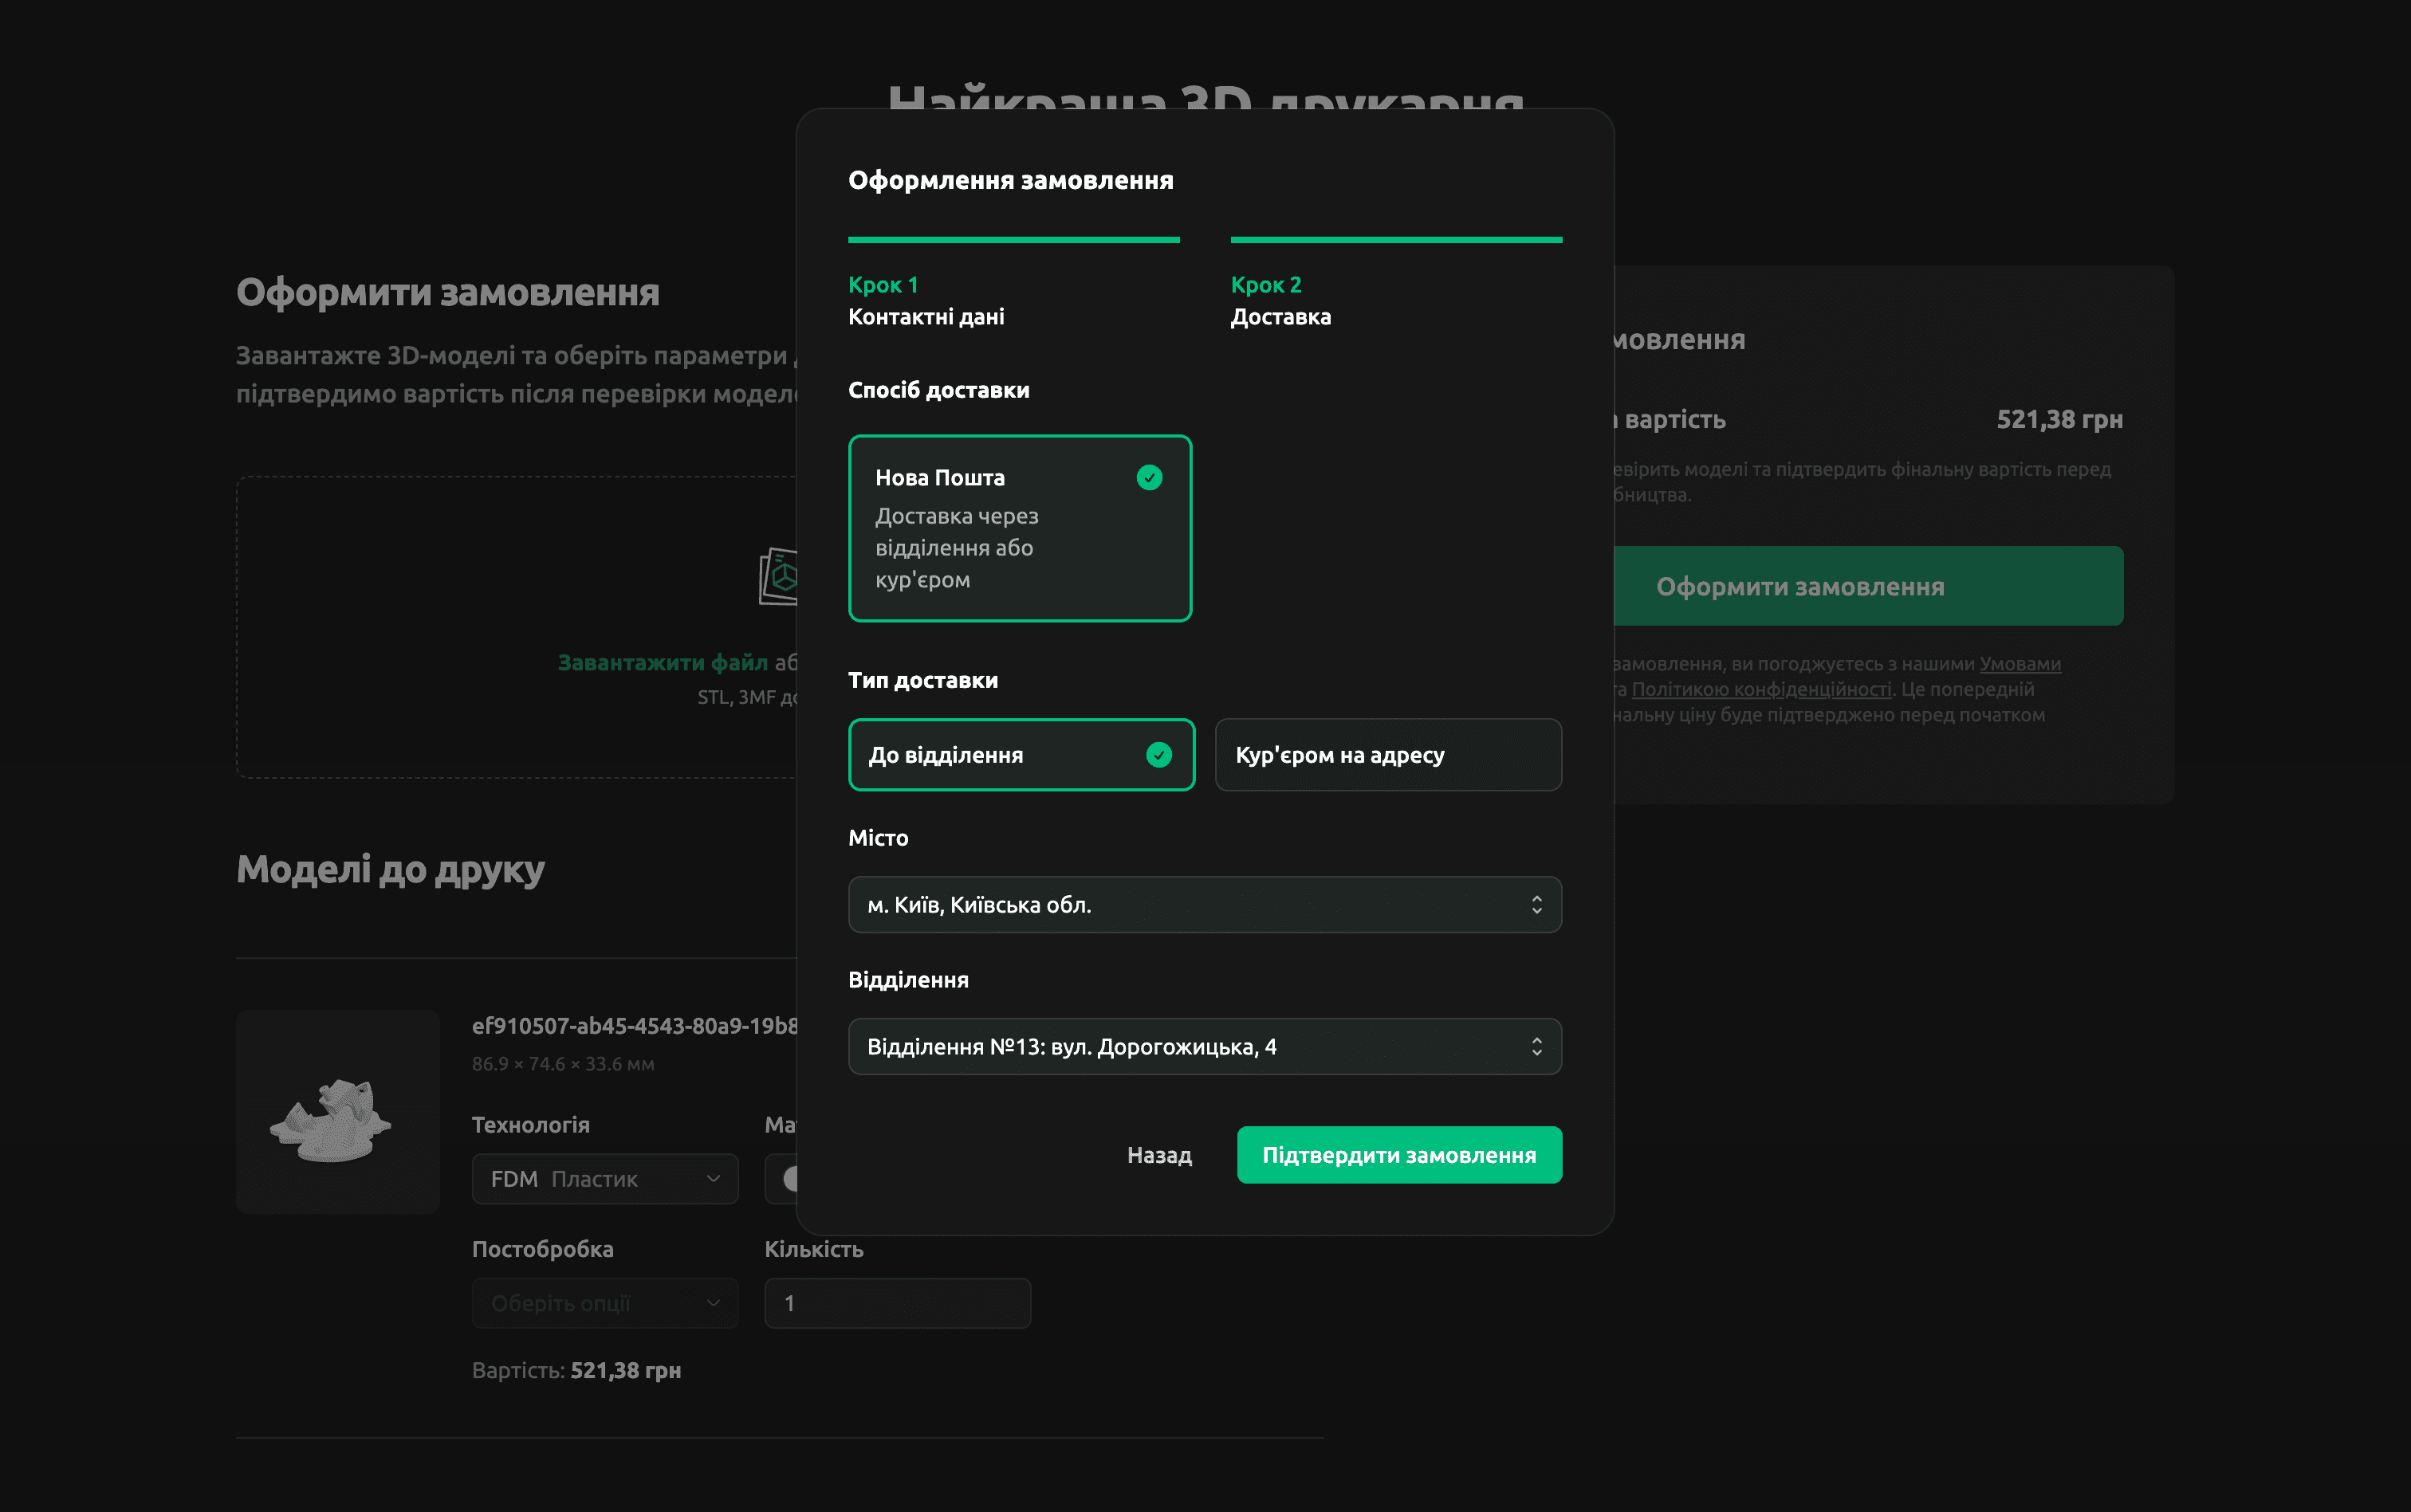2411x1512 pixels.
Task: Click the Назад button
Action: (1159, 1155)
